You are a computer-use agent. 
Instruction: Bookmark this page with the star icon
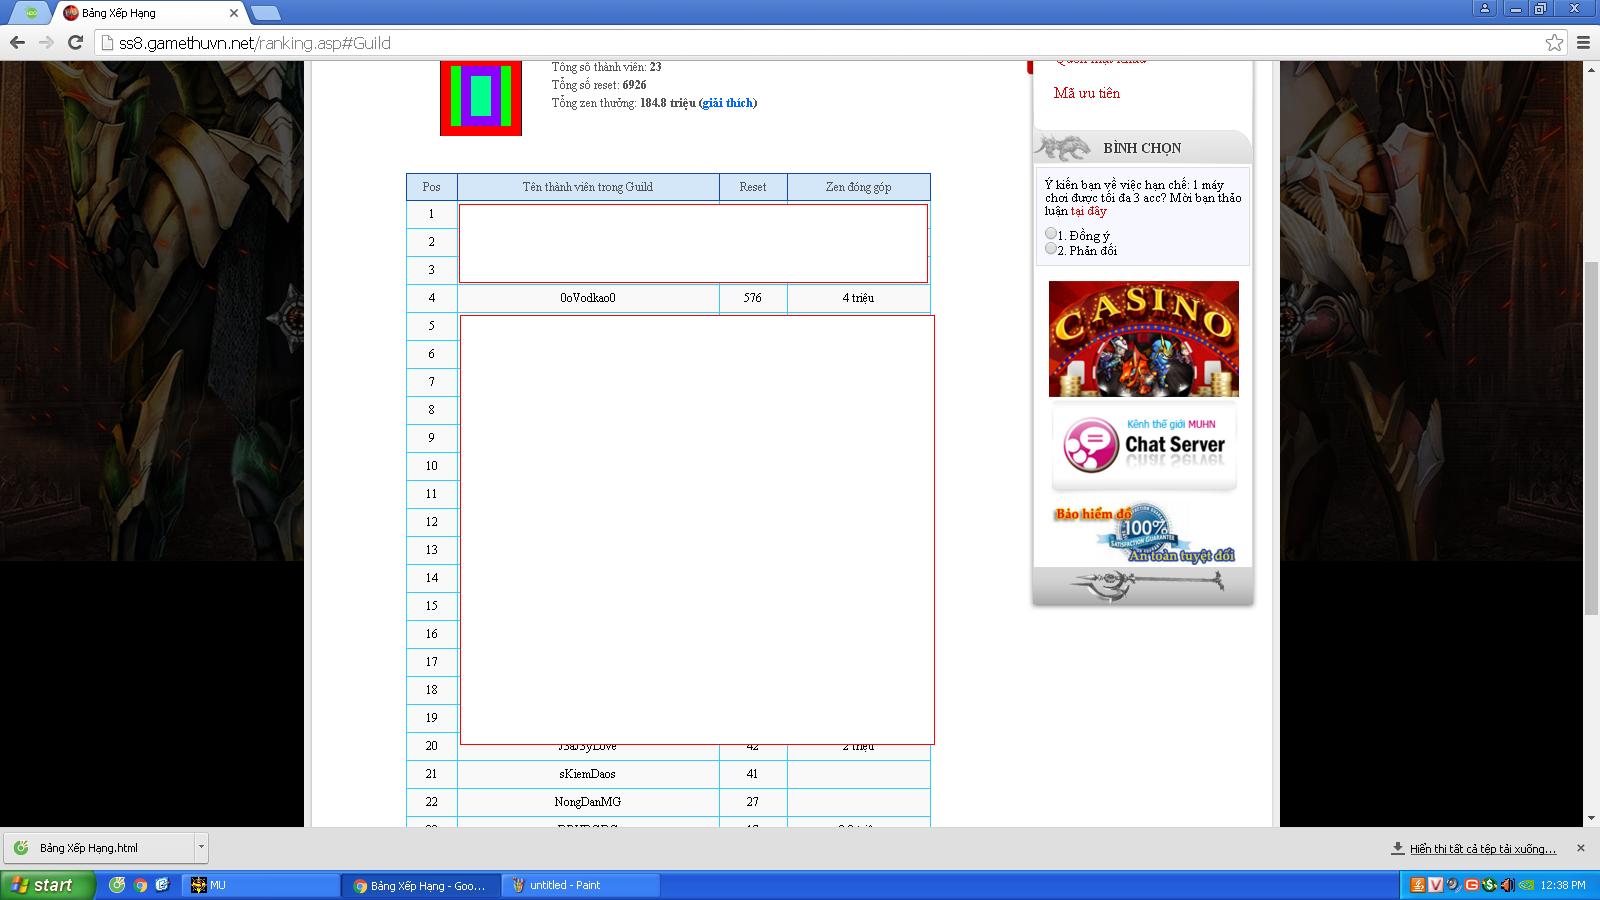click(x=1554, y=42)
